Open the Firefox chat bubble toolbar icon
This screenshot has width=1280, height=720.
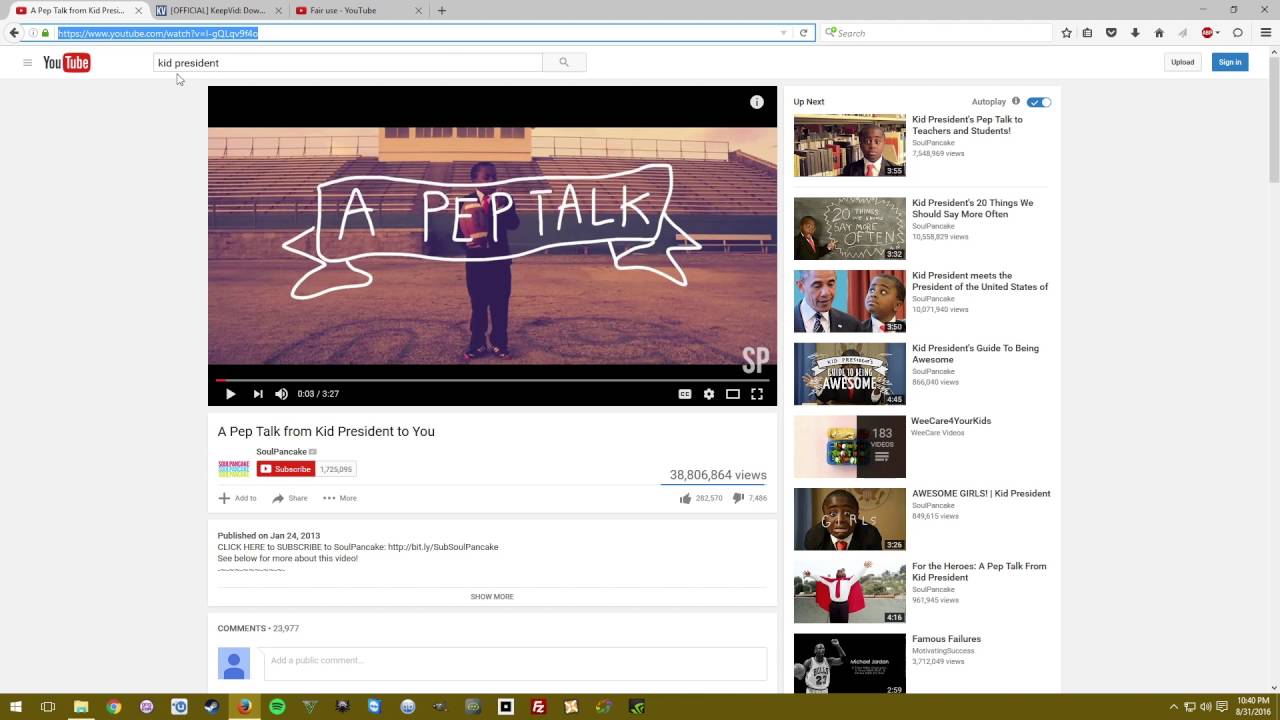pos(1238,33)
